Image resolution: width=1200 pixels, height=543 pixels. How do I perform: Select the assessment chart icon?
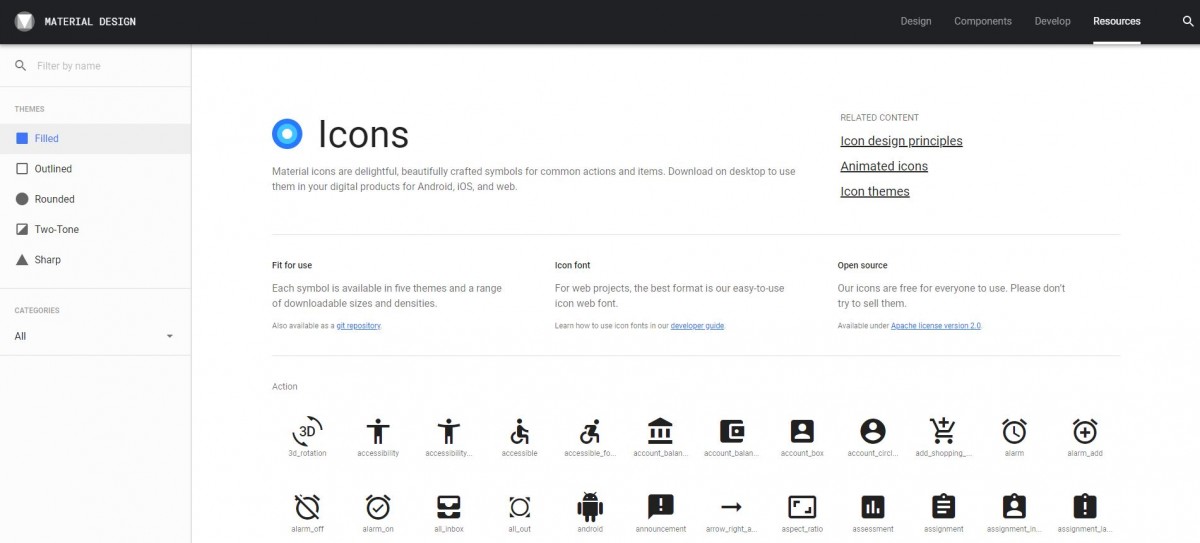873,506
